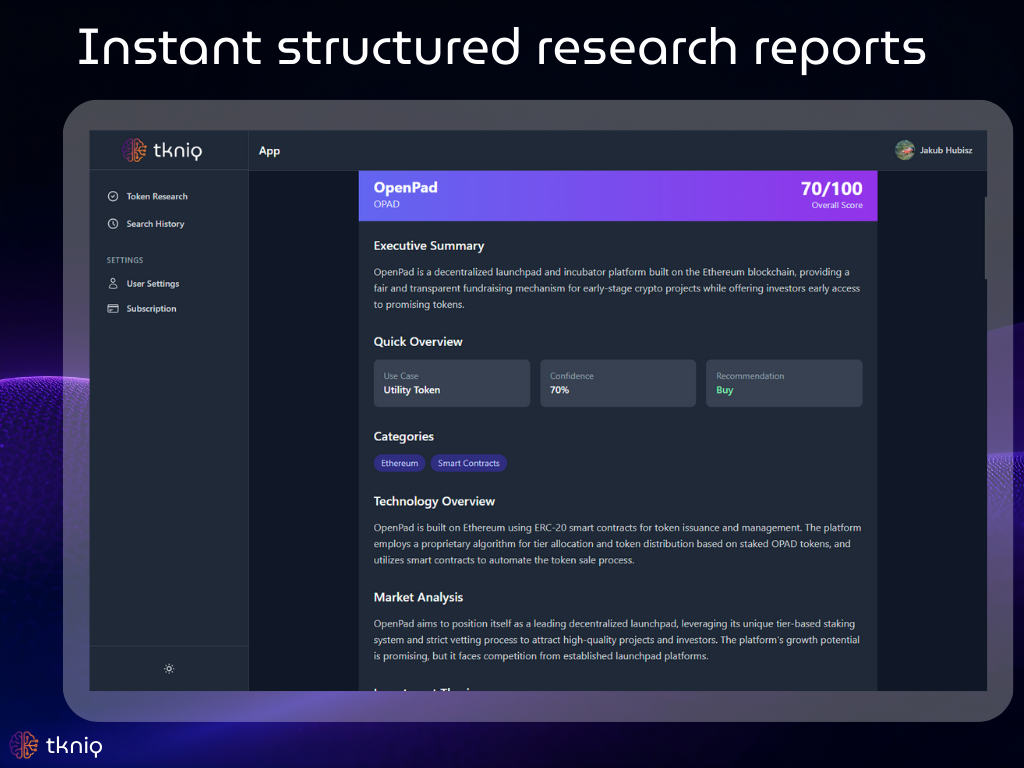Open Search History in the sidebar

pyautogui.click(x=155, y=224)
